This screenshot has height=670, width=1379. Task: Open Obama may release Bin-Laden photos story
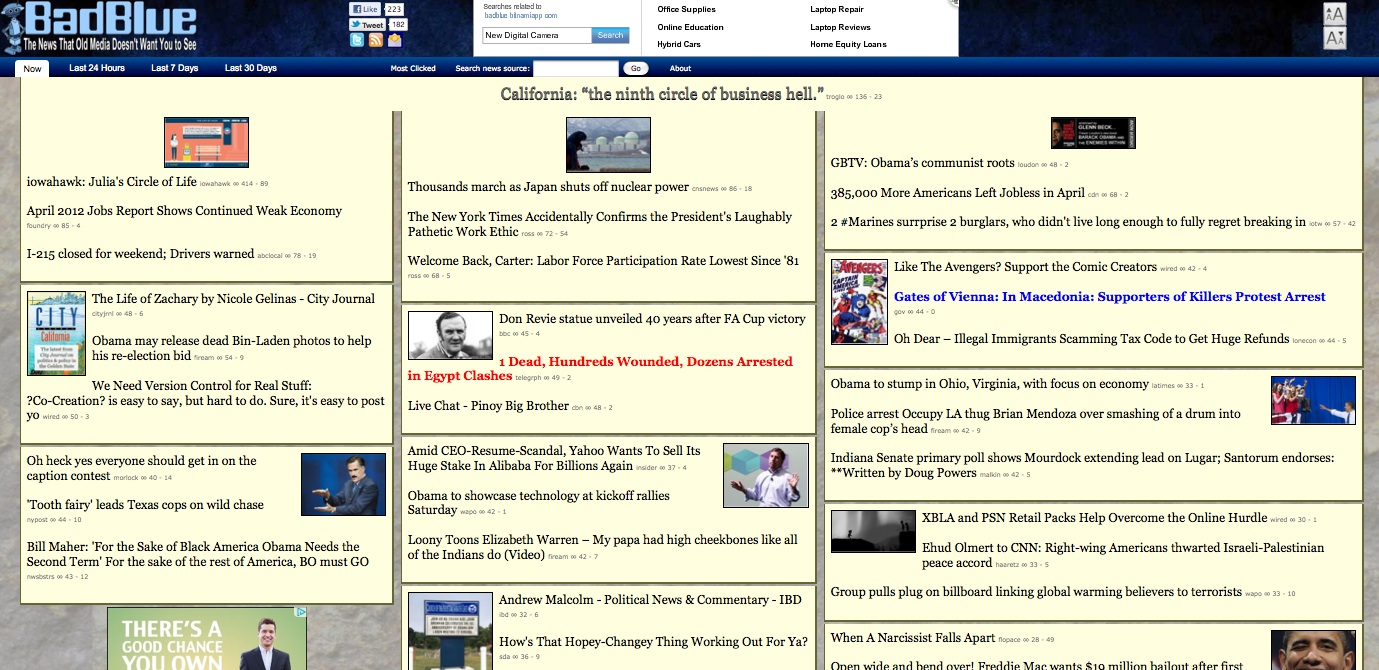pos(232,348)
